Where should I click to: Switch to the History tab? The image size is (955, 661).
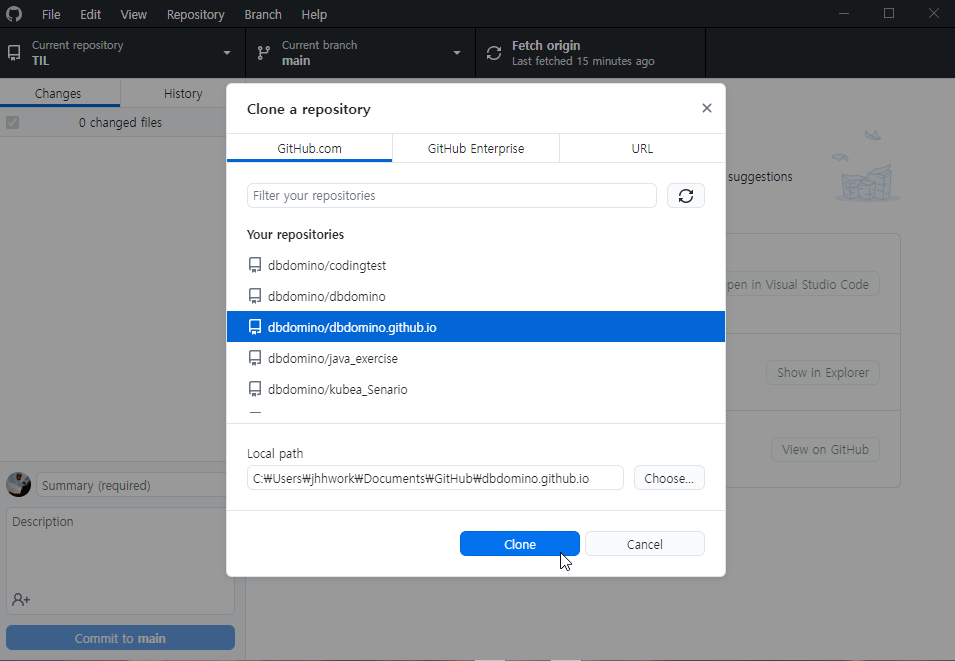pos(183,93)
